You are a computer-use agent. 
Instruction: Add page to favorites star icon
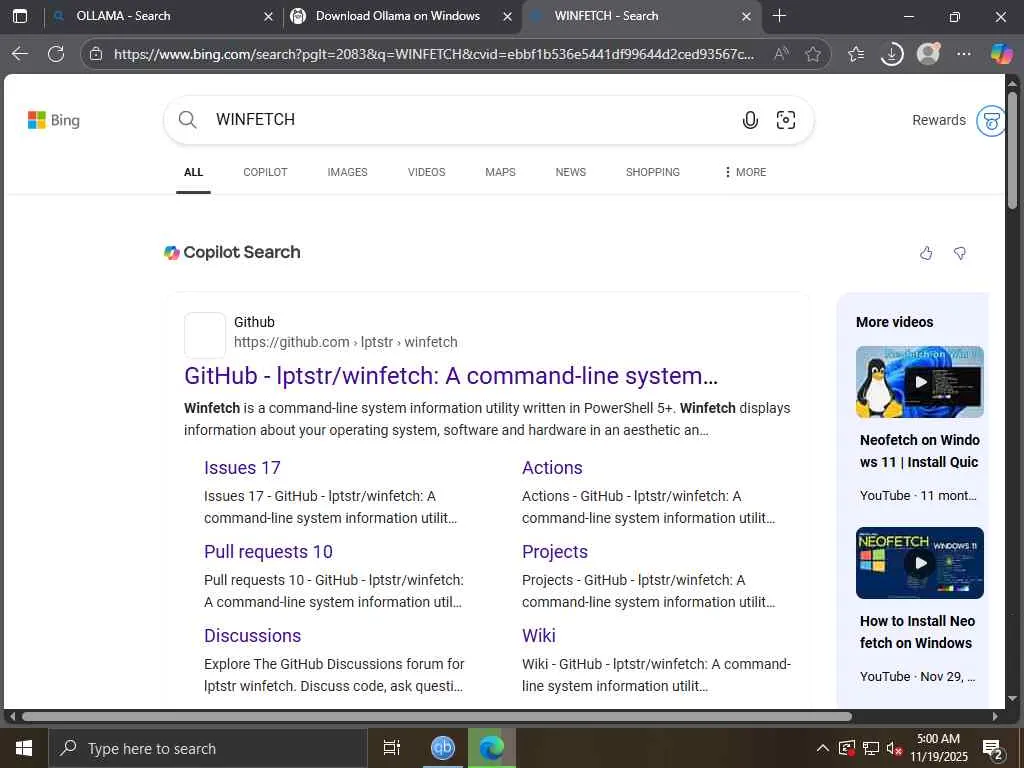pos(813,54)
